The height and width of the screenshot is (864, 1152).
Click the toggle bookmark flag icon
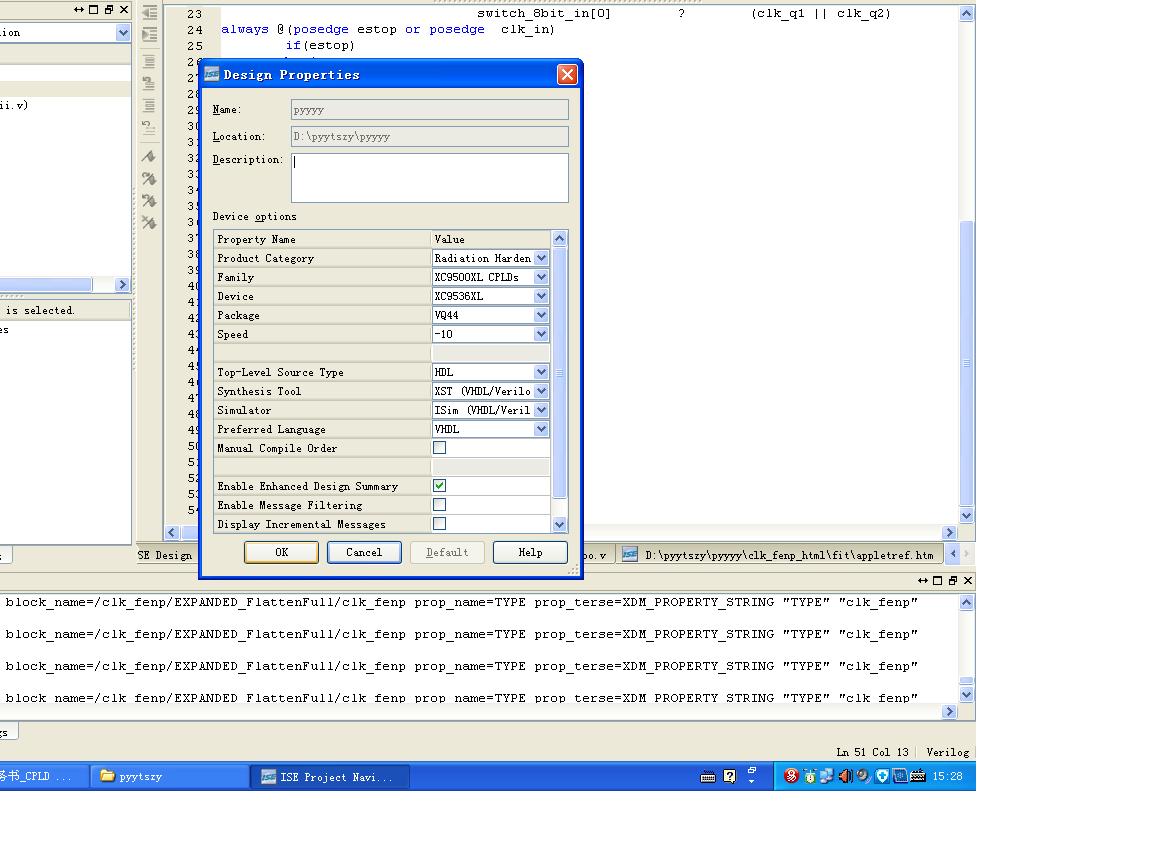149,156
